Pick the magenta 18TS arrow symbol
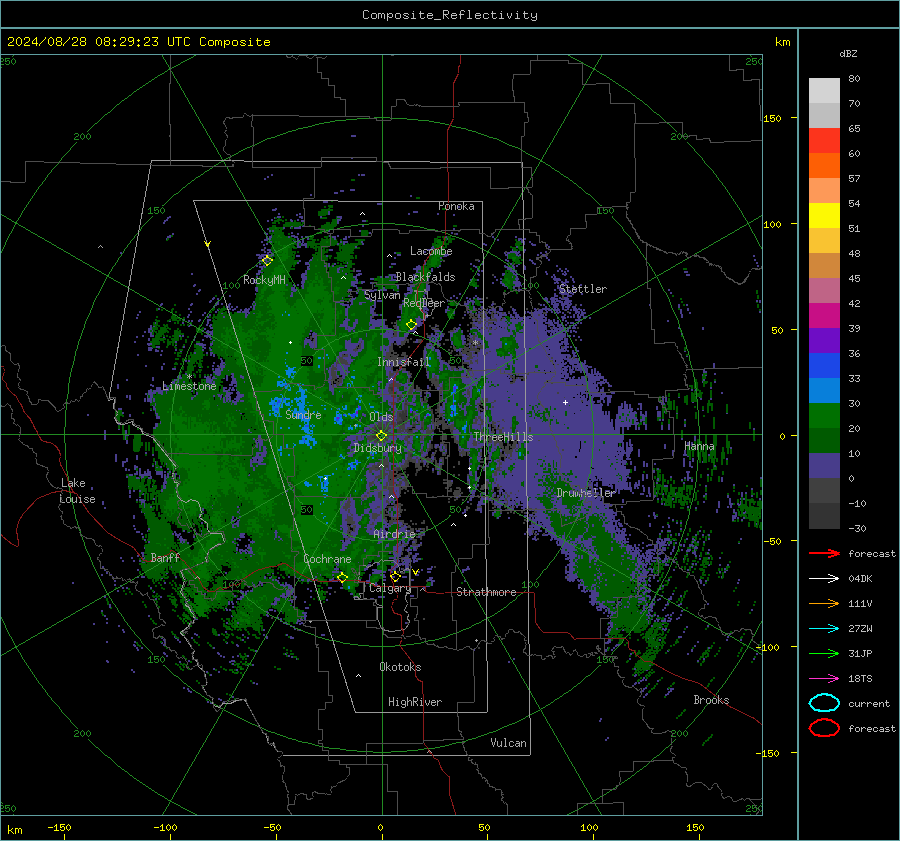 (824, 678)
